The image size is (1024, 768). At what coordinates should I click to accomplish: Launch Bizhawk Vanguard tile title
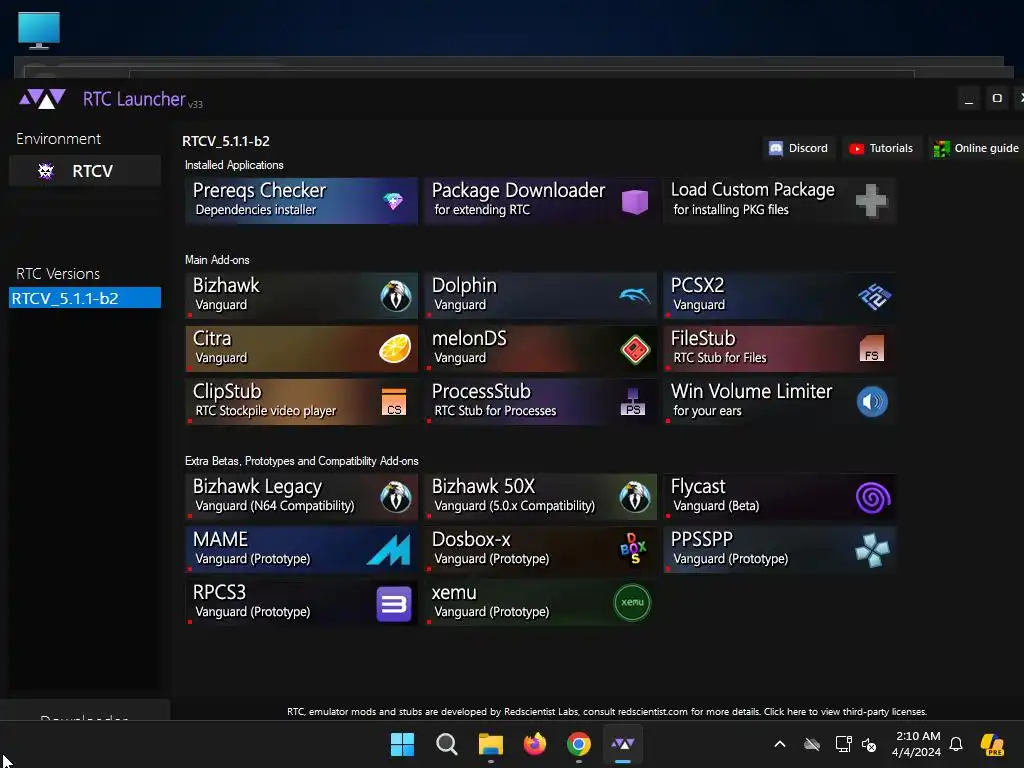tap(226, 285)
